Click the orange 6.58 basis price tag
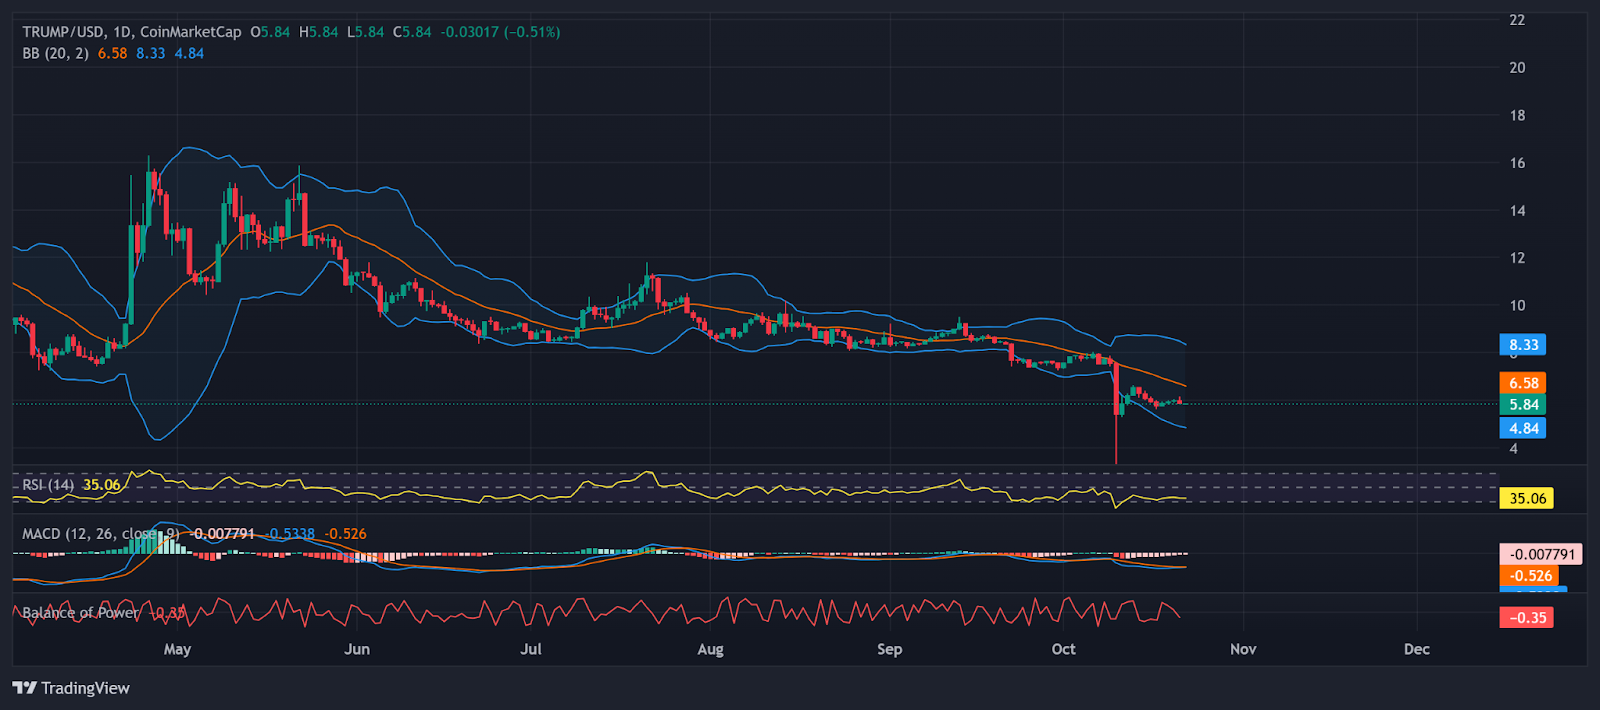This screenshot has width=1600, height=710. pyautogui.click(x=1523, y=383)
